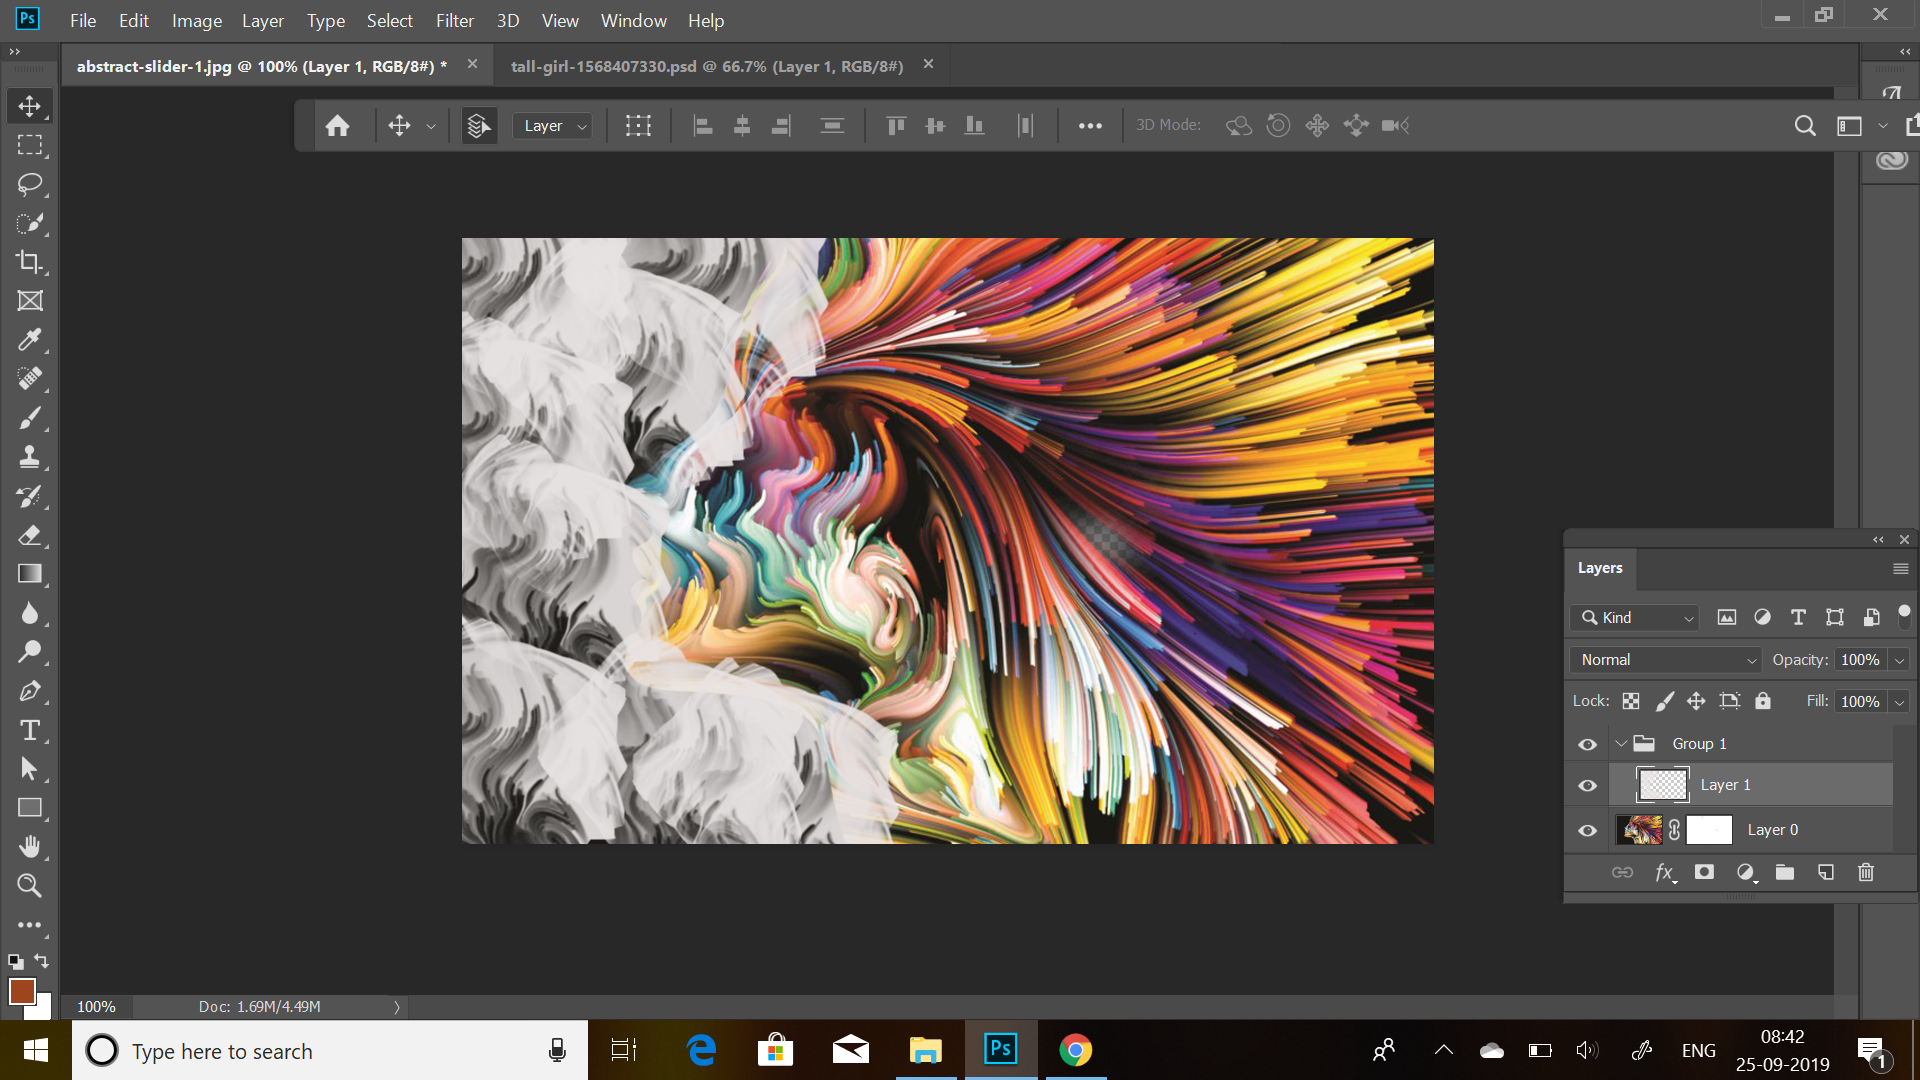Select the Hand tool
The height and width of the screenshot is (1080, 1920).
[x=30, y=847]
